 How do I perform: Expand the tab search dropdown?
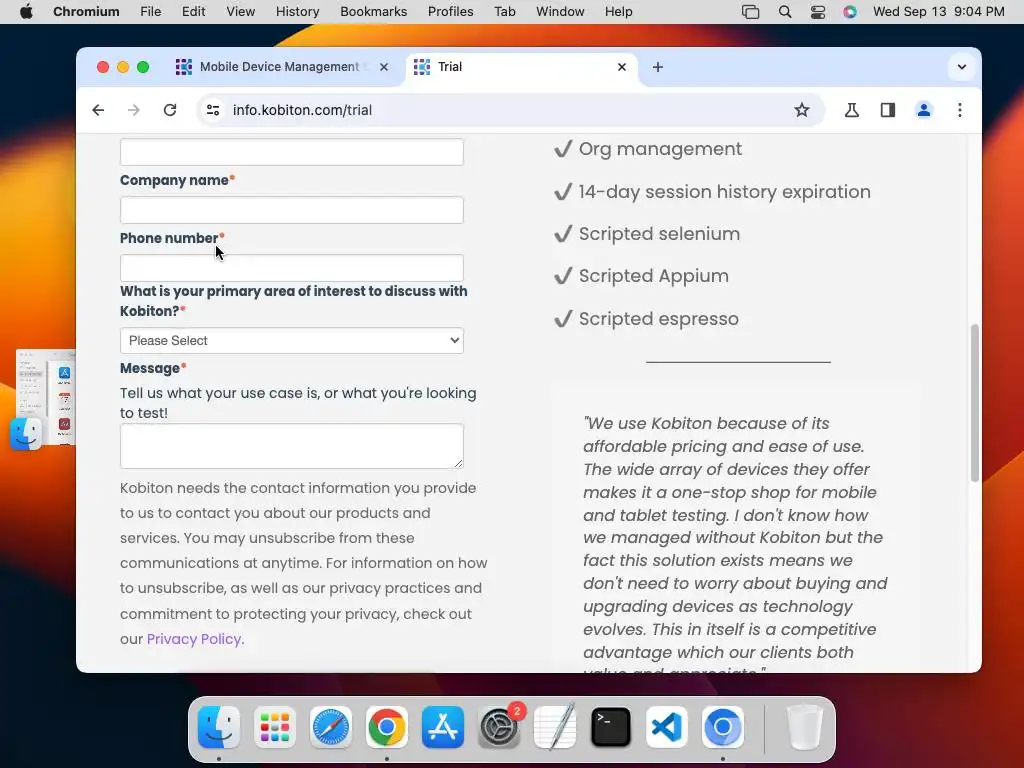tap(961, 67)
